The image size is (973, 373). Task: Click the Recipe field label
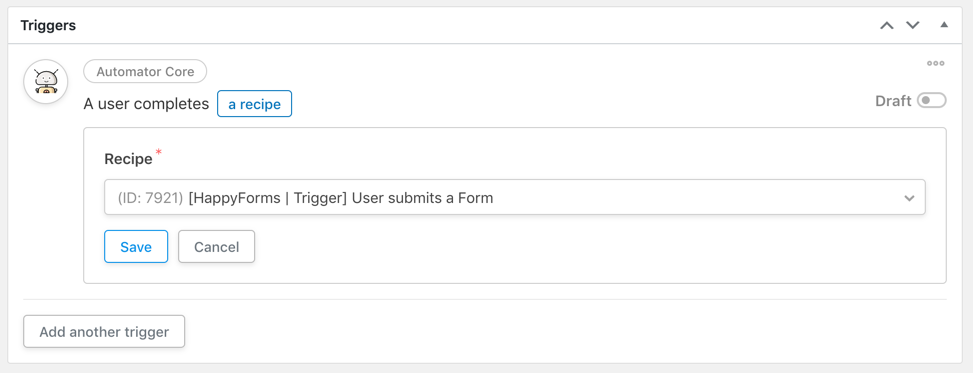click(x=128, y=159)
